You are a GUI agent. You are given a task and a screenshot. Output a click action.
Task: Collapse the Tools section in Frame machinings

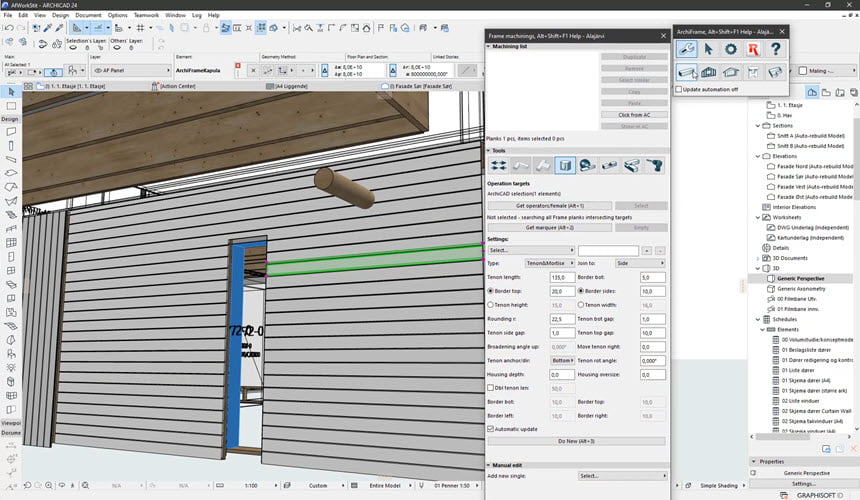(489, 151)
